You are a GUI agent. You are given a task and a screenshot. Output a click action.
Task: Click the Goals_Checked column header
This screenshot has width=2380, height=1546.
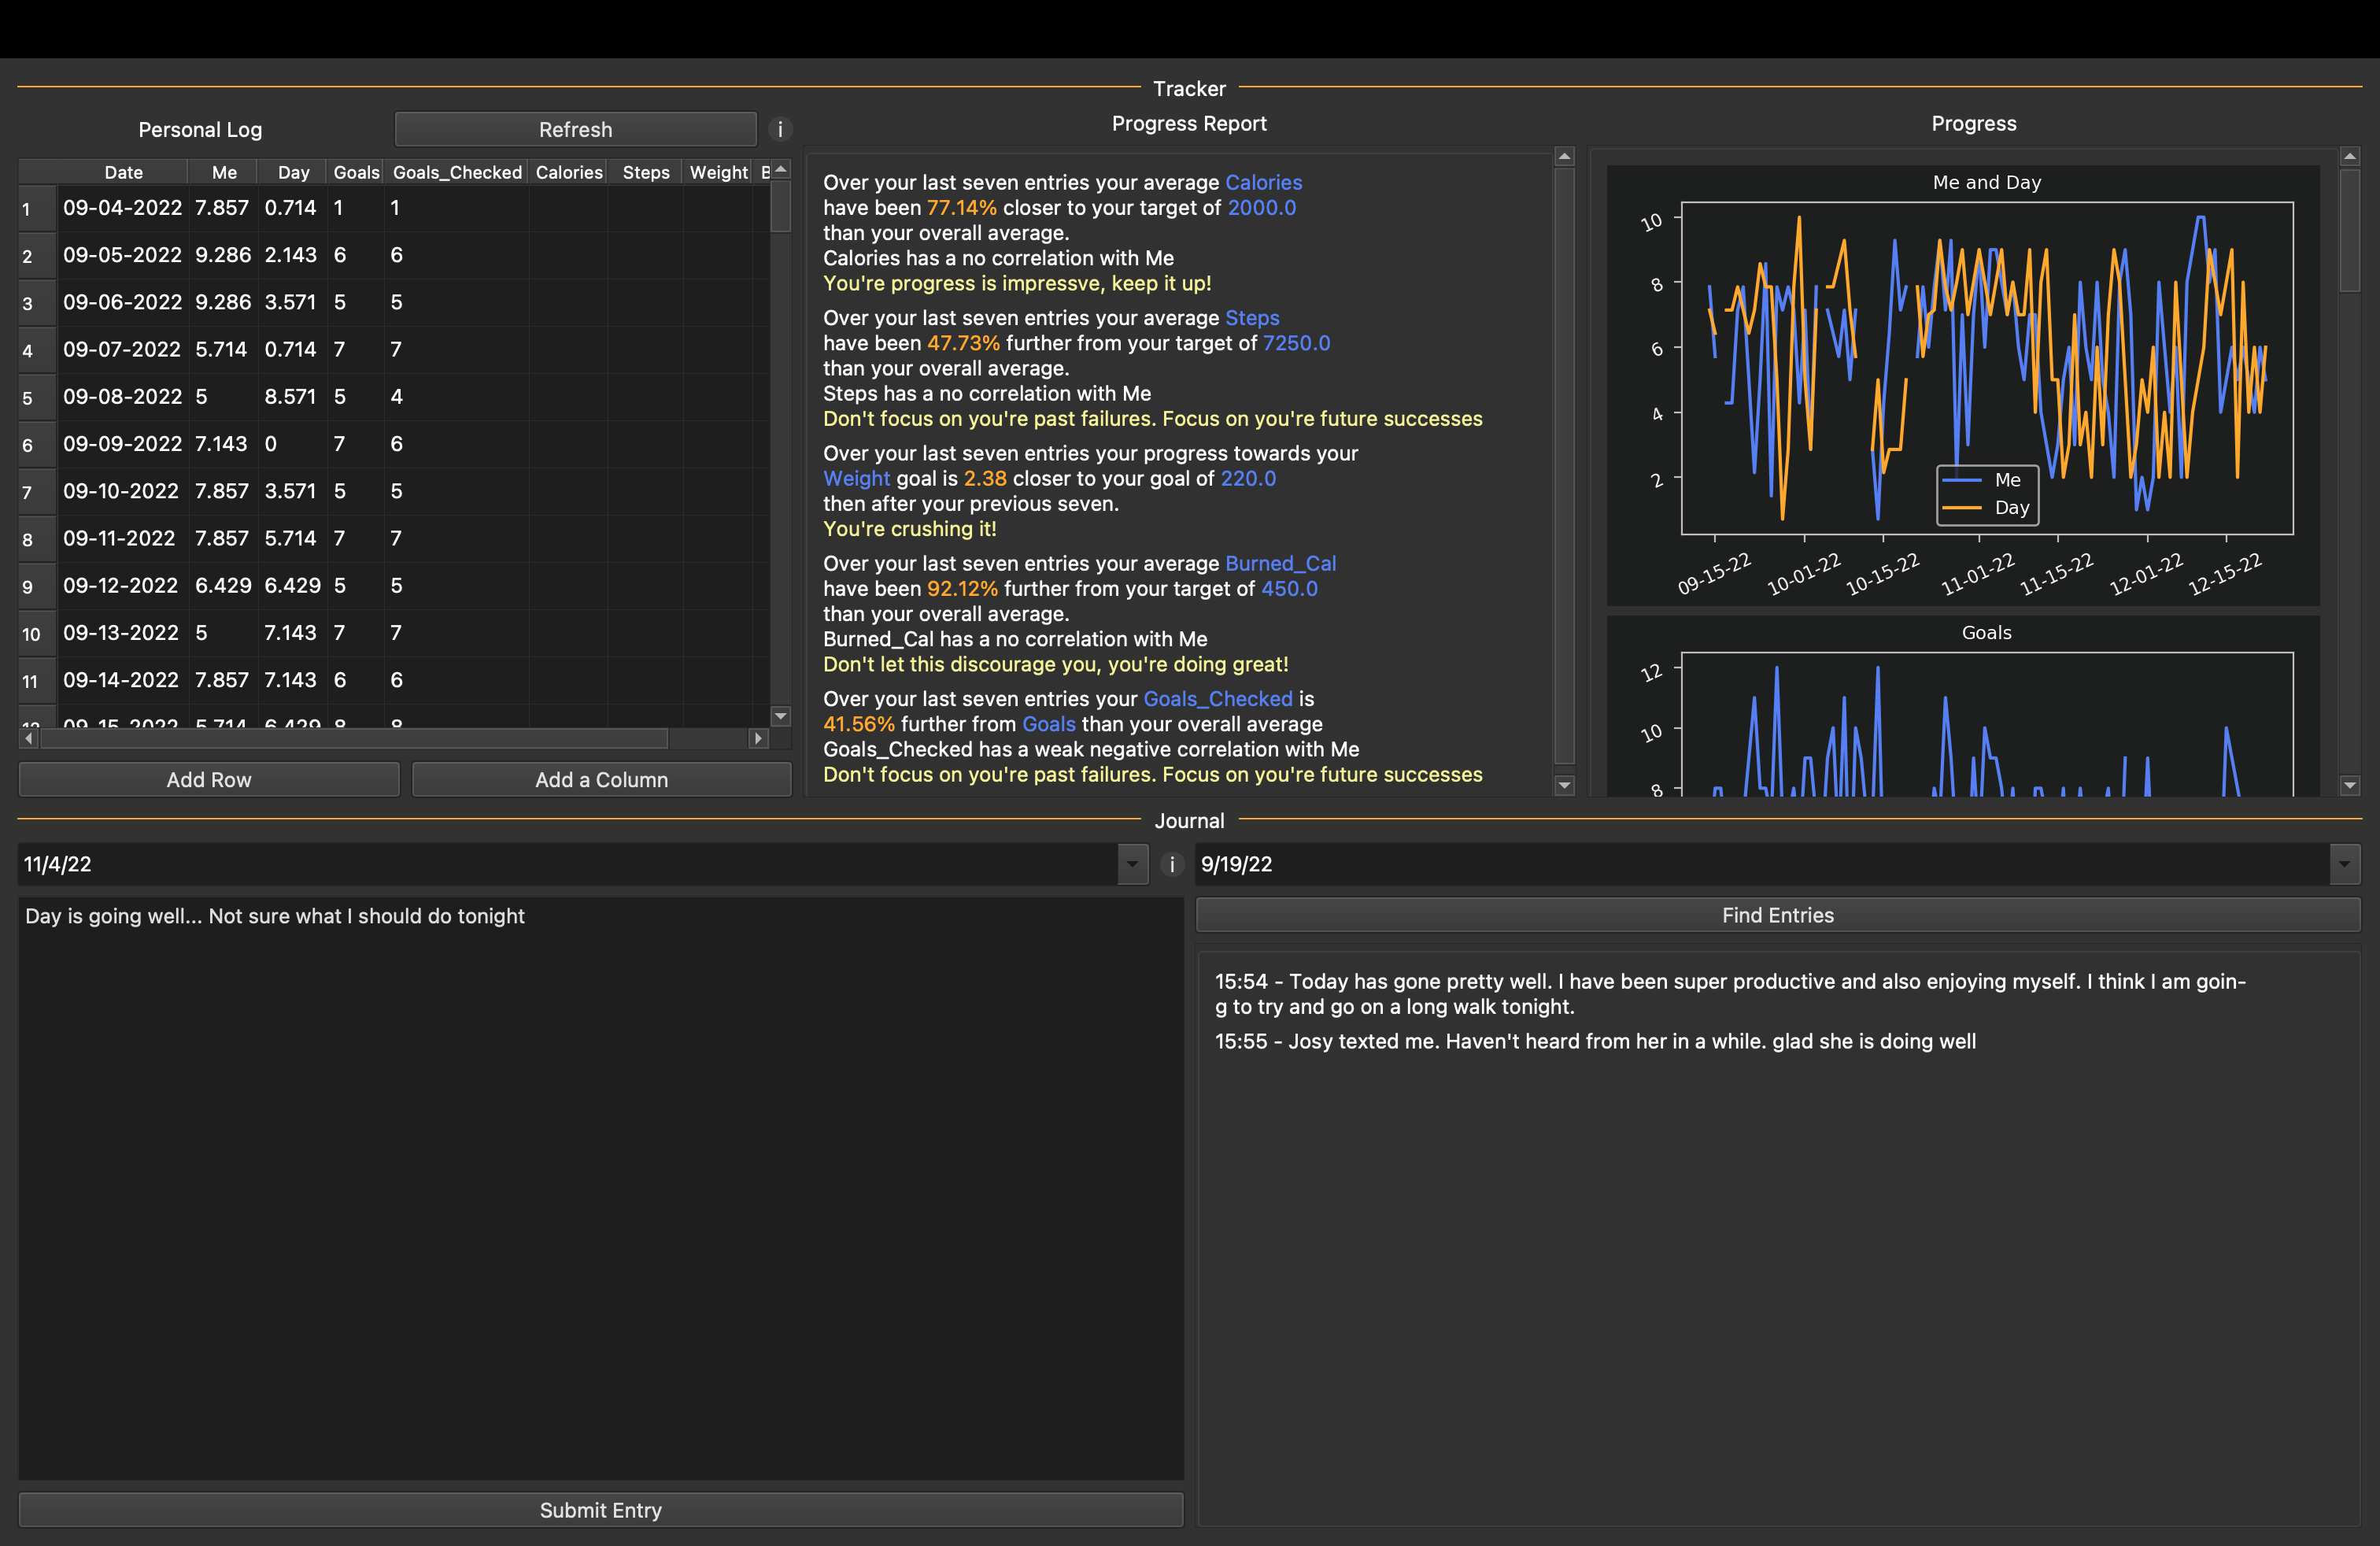457,172
